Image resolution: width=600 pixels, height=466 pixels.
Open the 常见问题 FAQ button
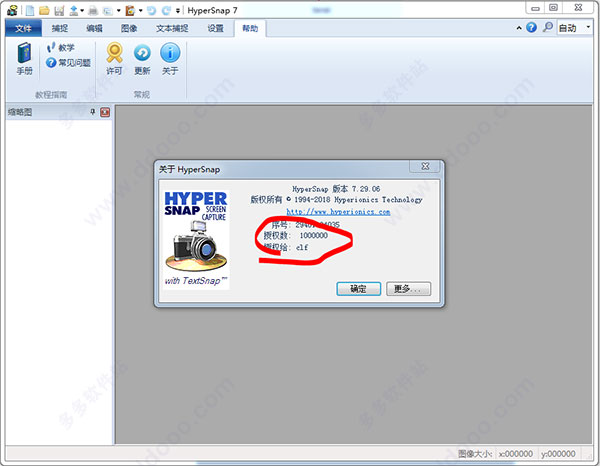(68, 62)
